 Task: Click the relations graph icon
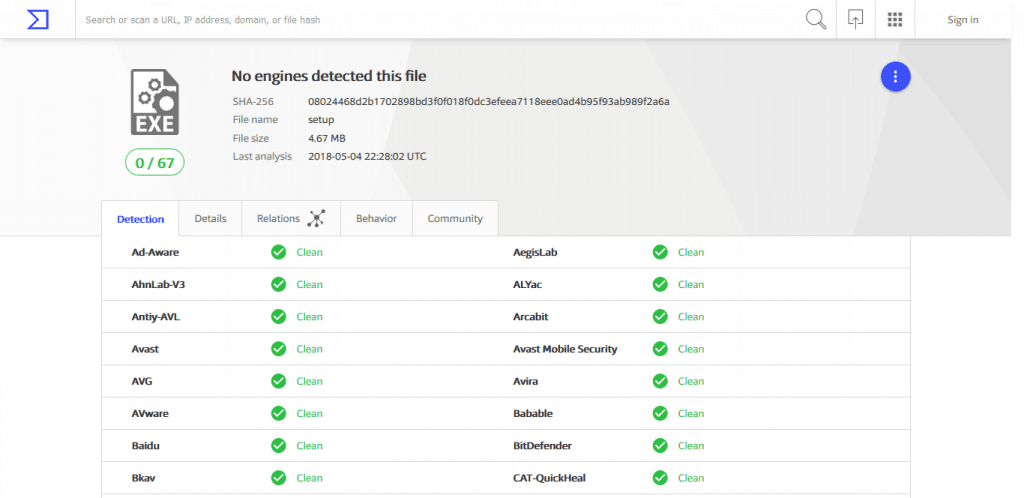(316, 219)
